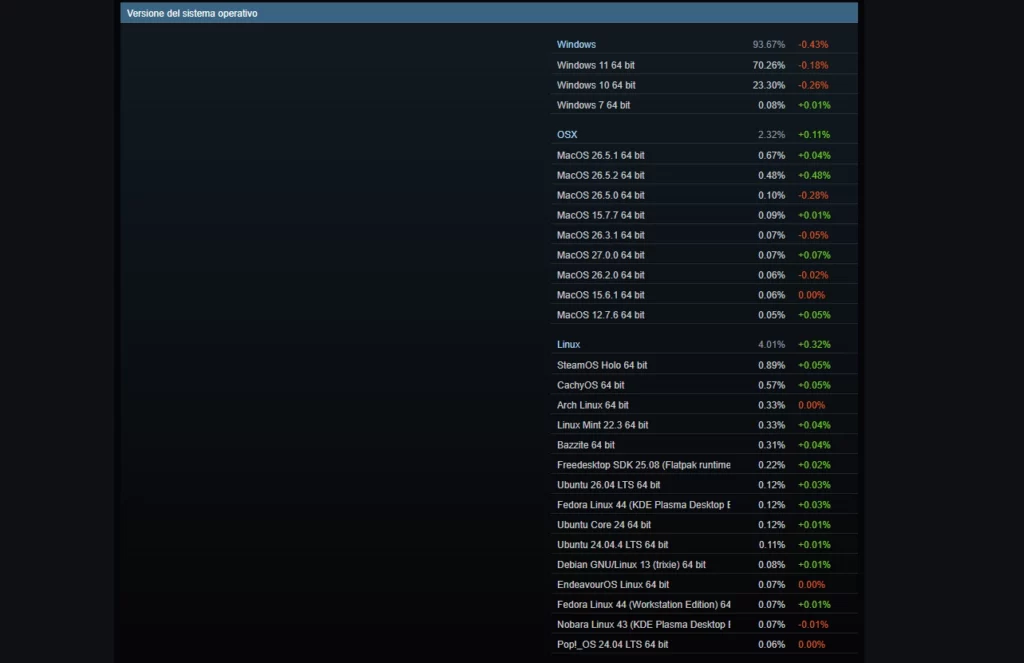Click the CachyOS share value 0.57%
Image resolution: width=1024 pixels, height=663 pixels.
[x=771, y=385]
